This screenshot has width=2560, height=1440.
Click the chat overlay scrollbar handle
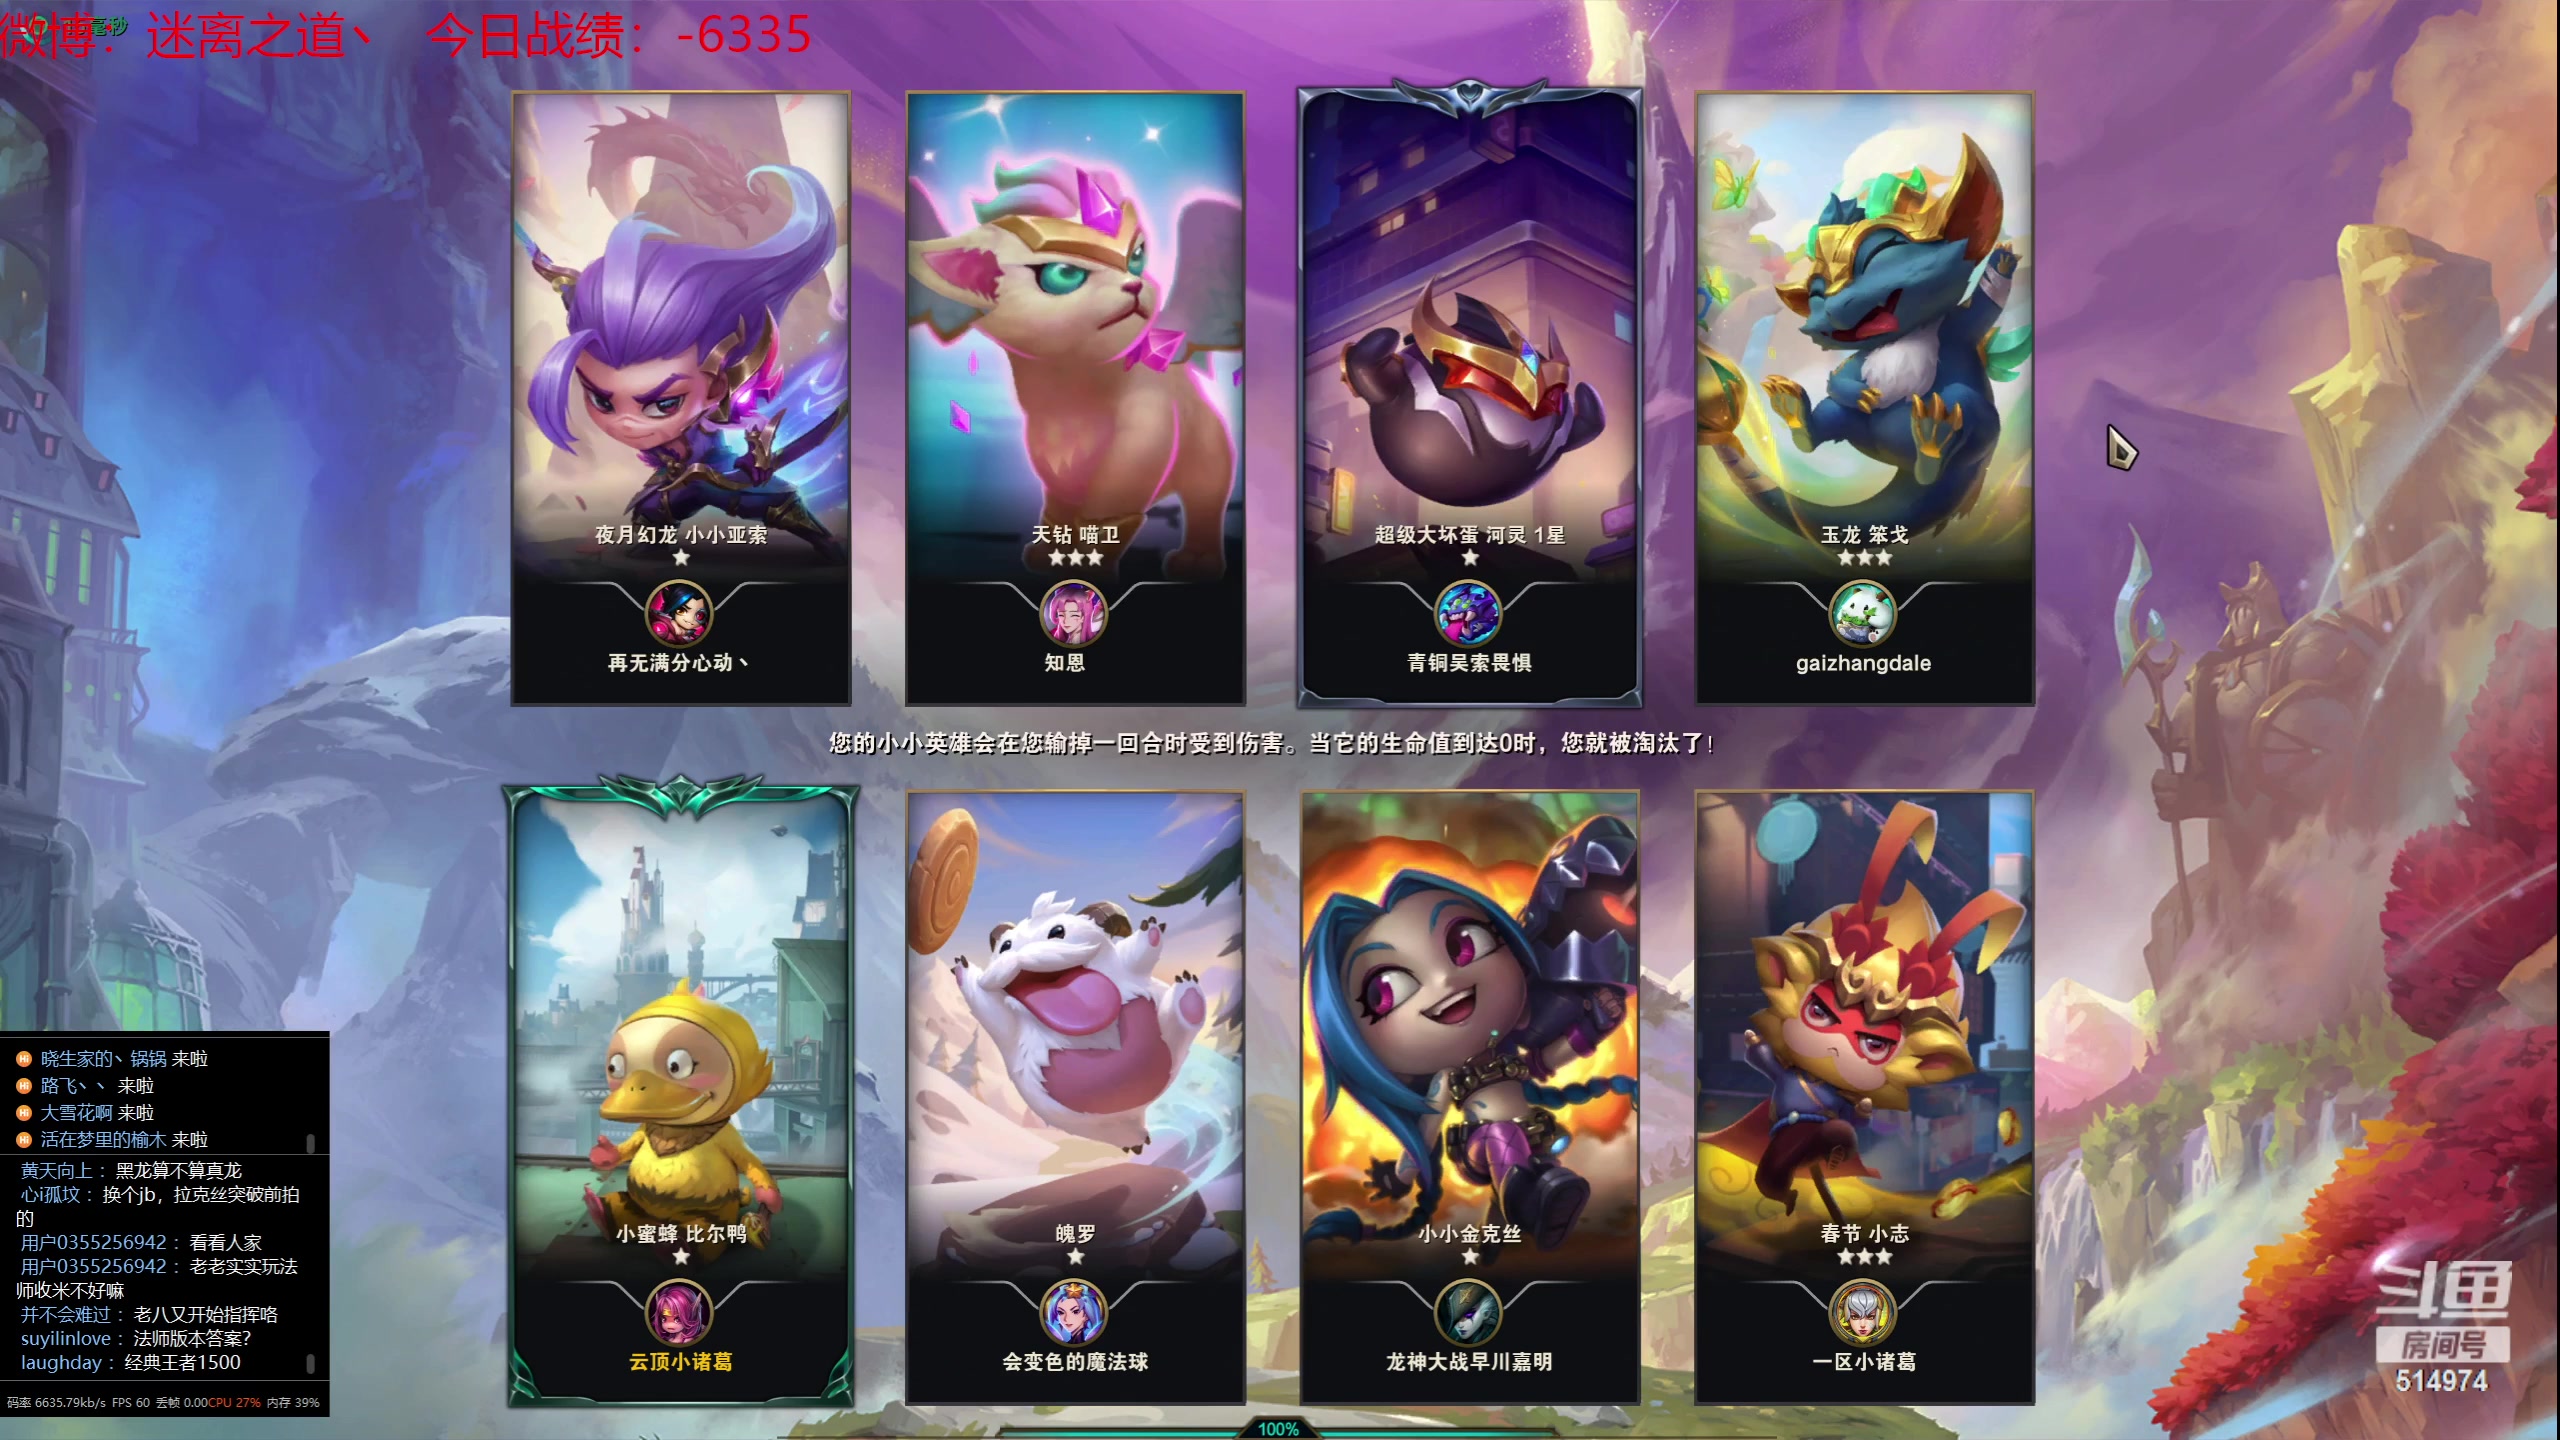click(x=310, y=1363)
